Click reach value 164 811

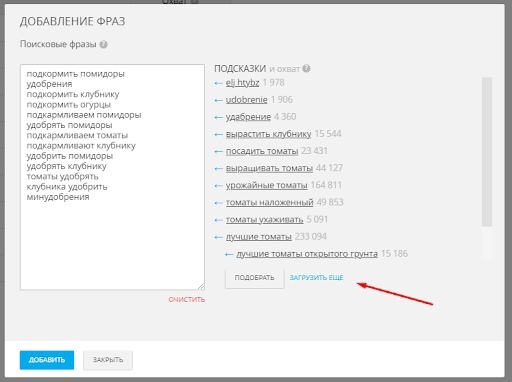tap(326, 185)
